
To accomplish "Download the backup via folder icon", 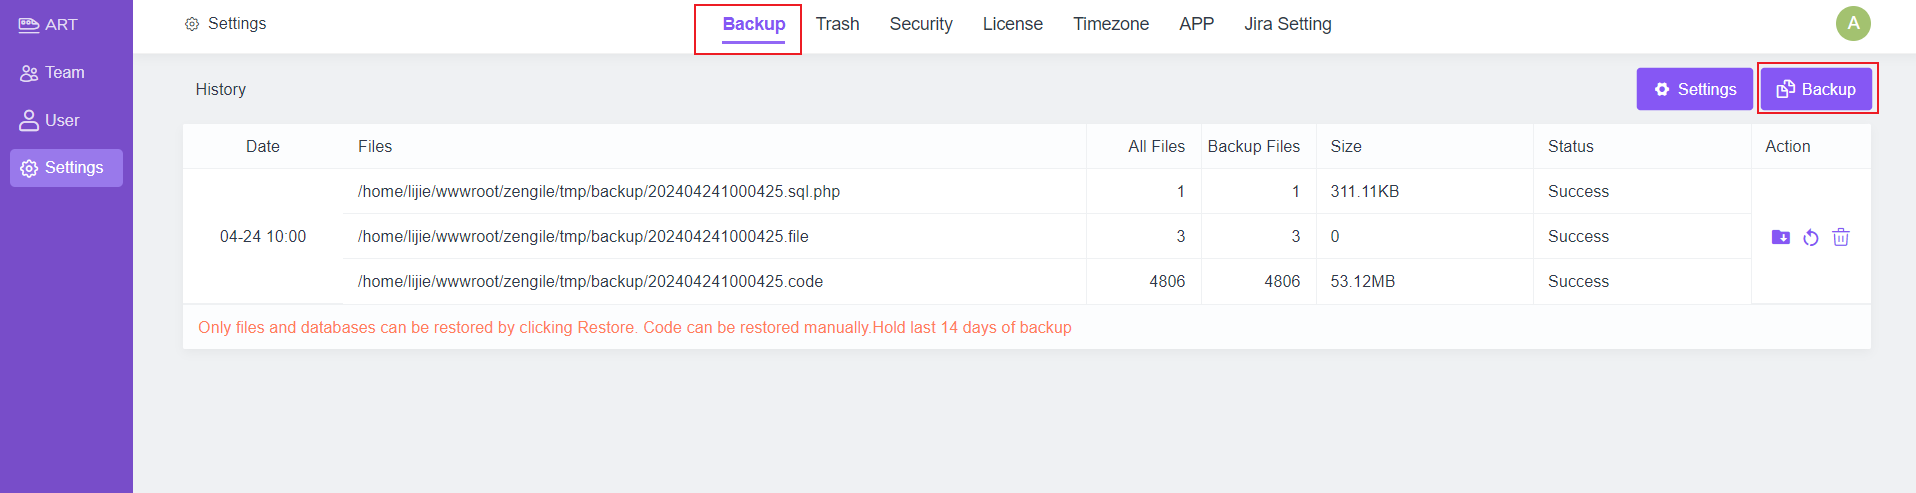I will click(1780, 237).
